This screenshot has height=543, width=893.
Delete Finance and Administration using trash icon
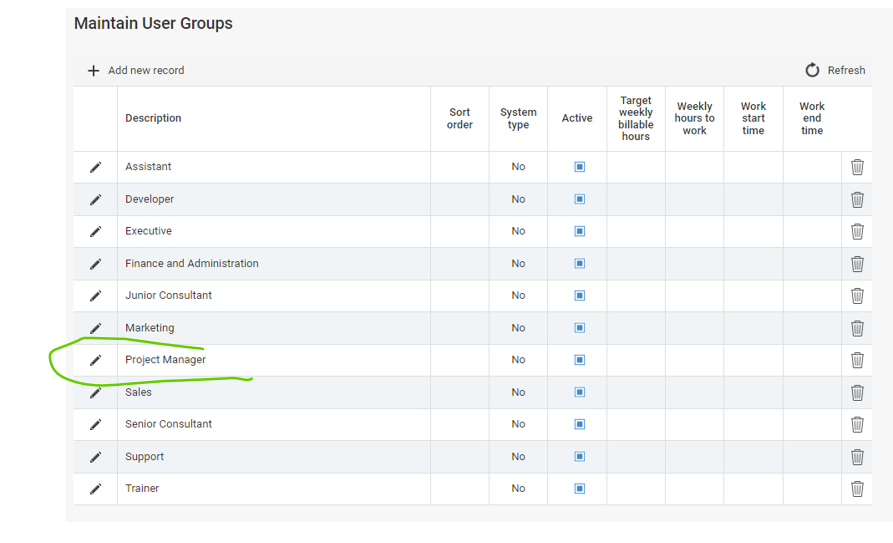[857, 264]
